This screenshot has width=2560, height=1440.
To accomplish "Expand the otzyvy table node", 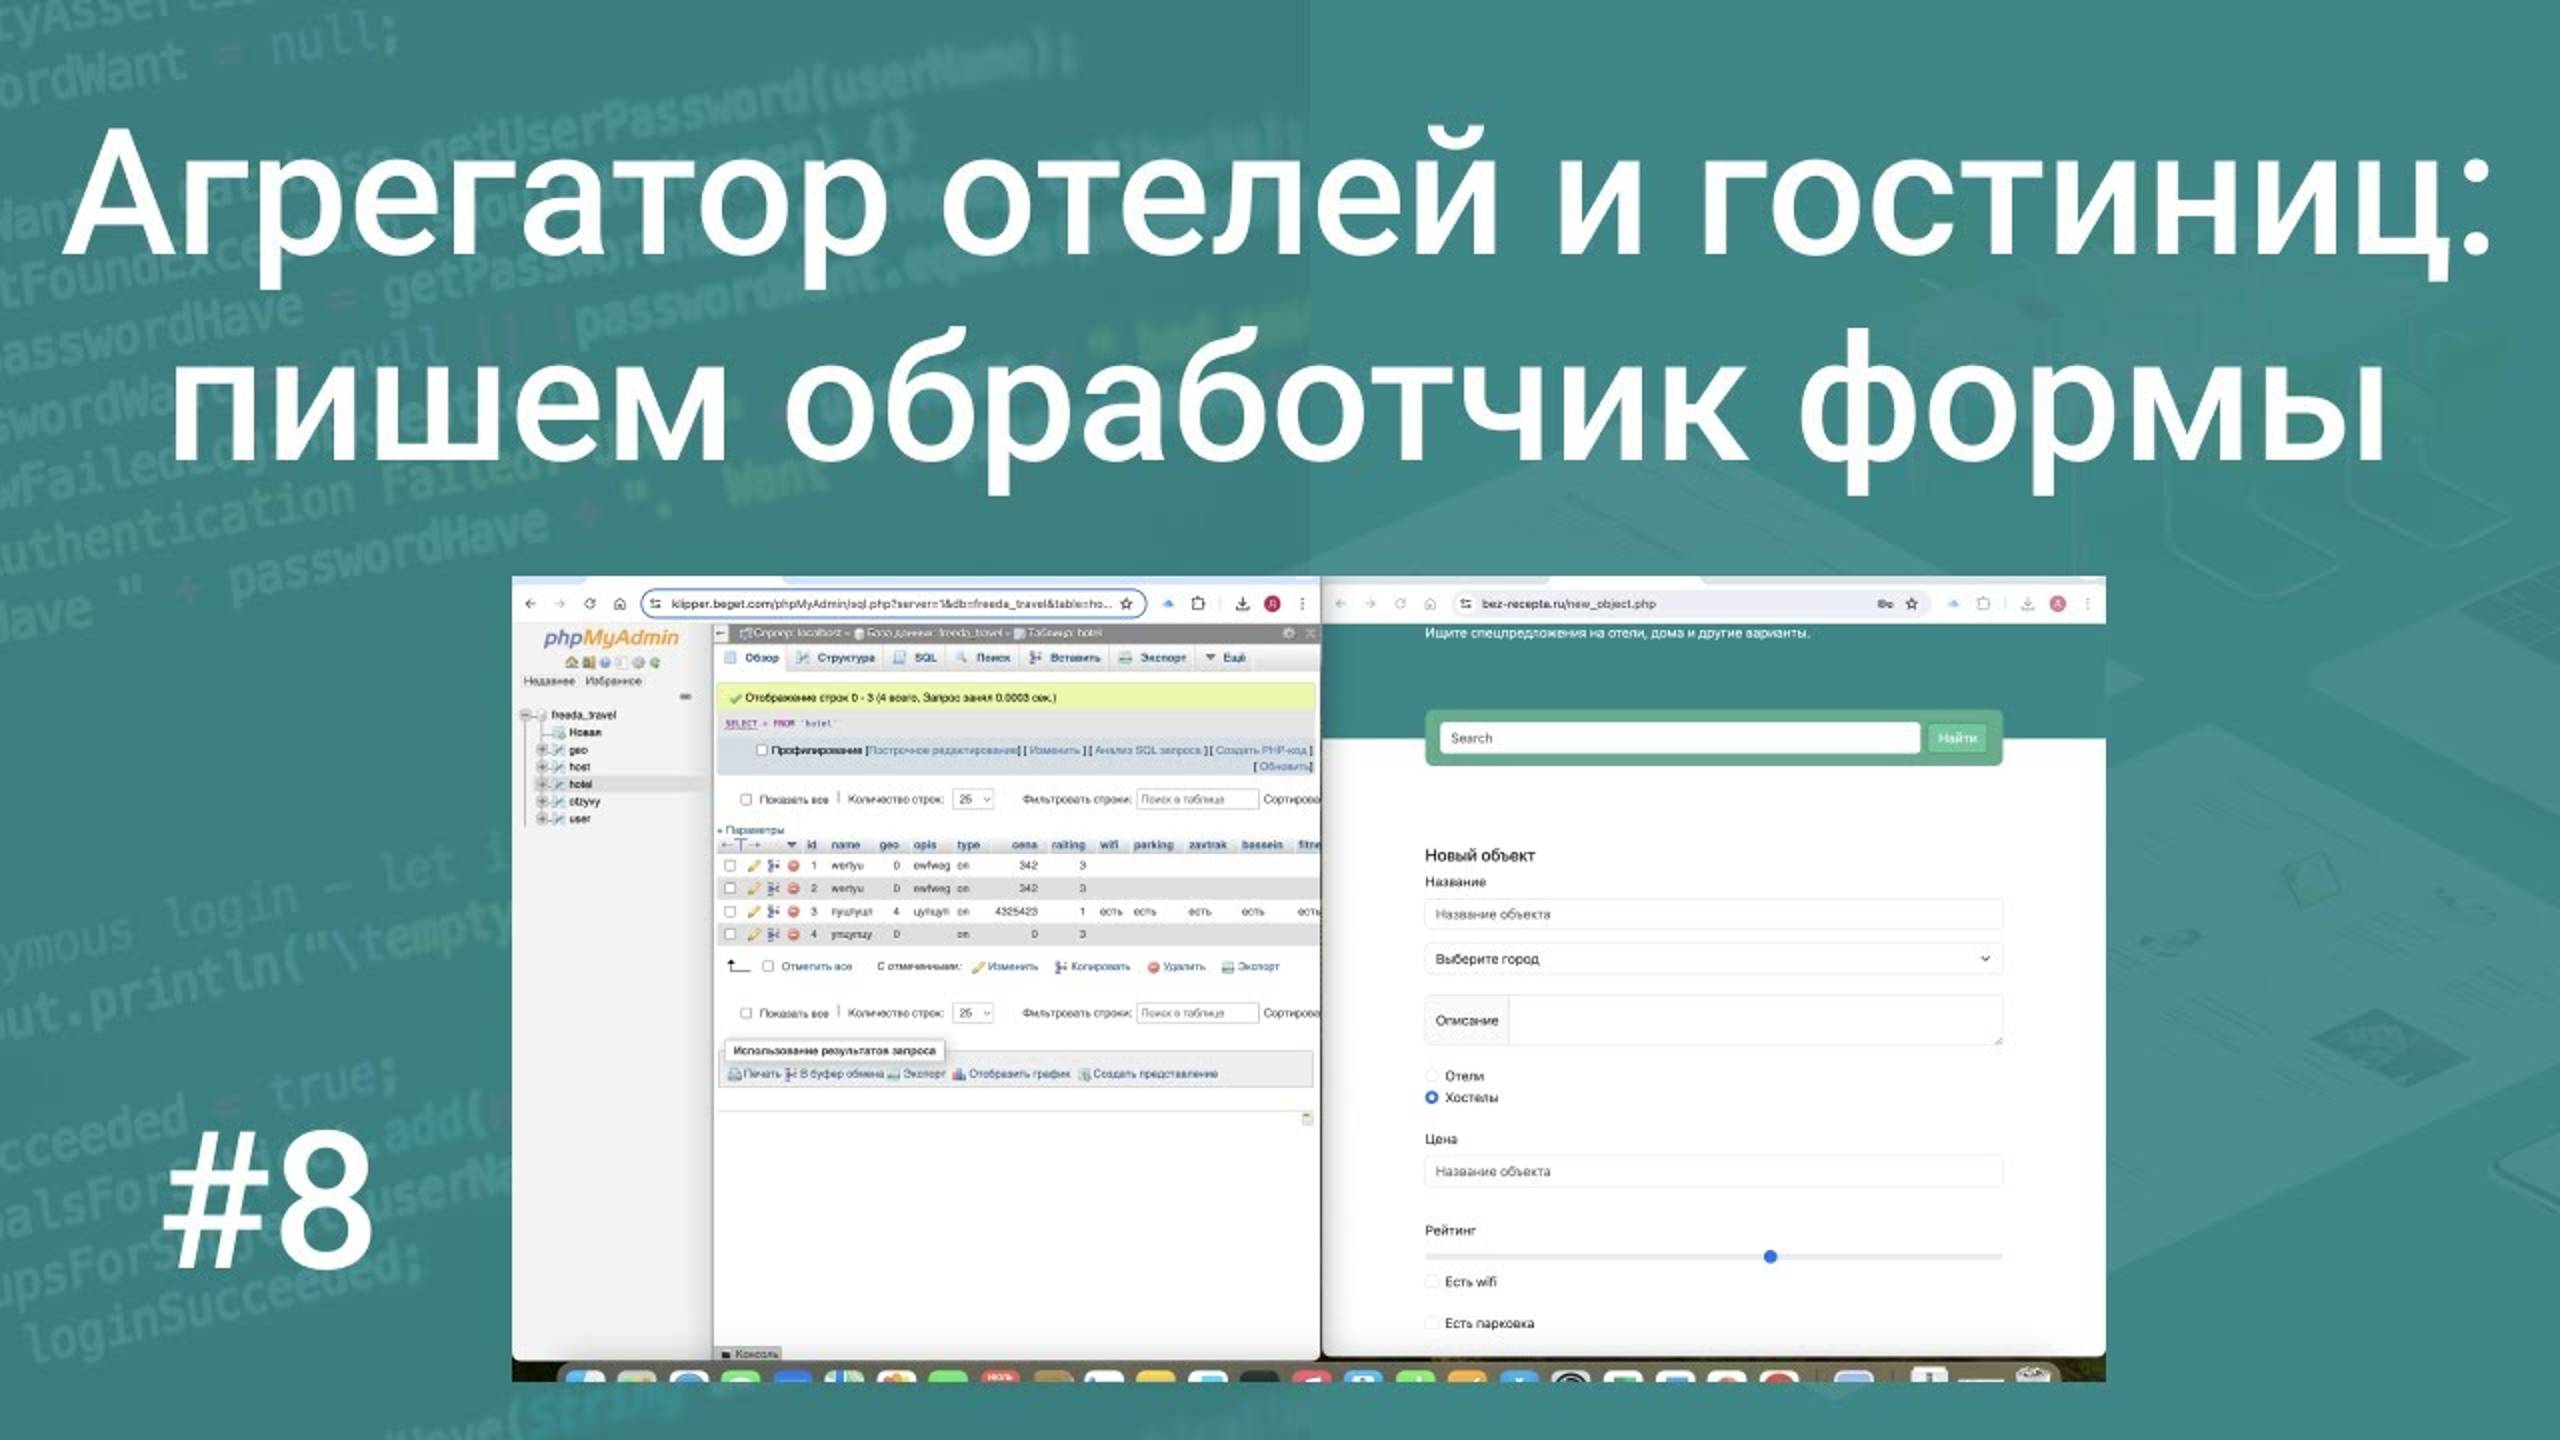I will tap(542, 802).
